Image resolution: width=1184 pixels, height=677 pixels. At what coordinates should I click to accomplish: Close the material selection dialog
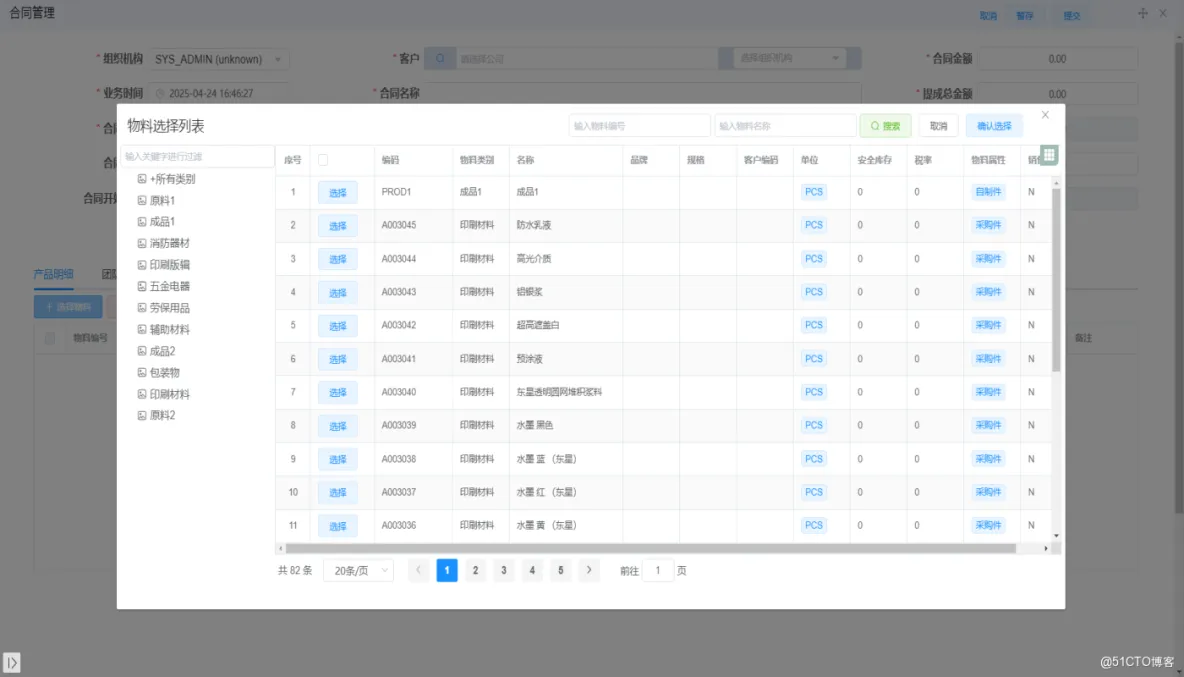[x=1045, y=115]
